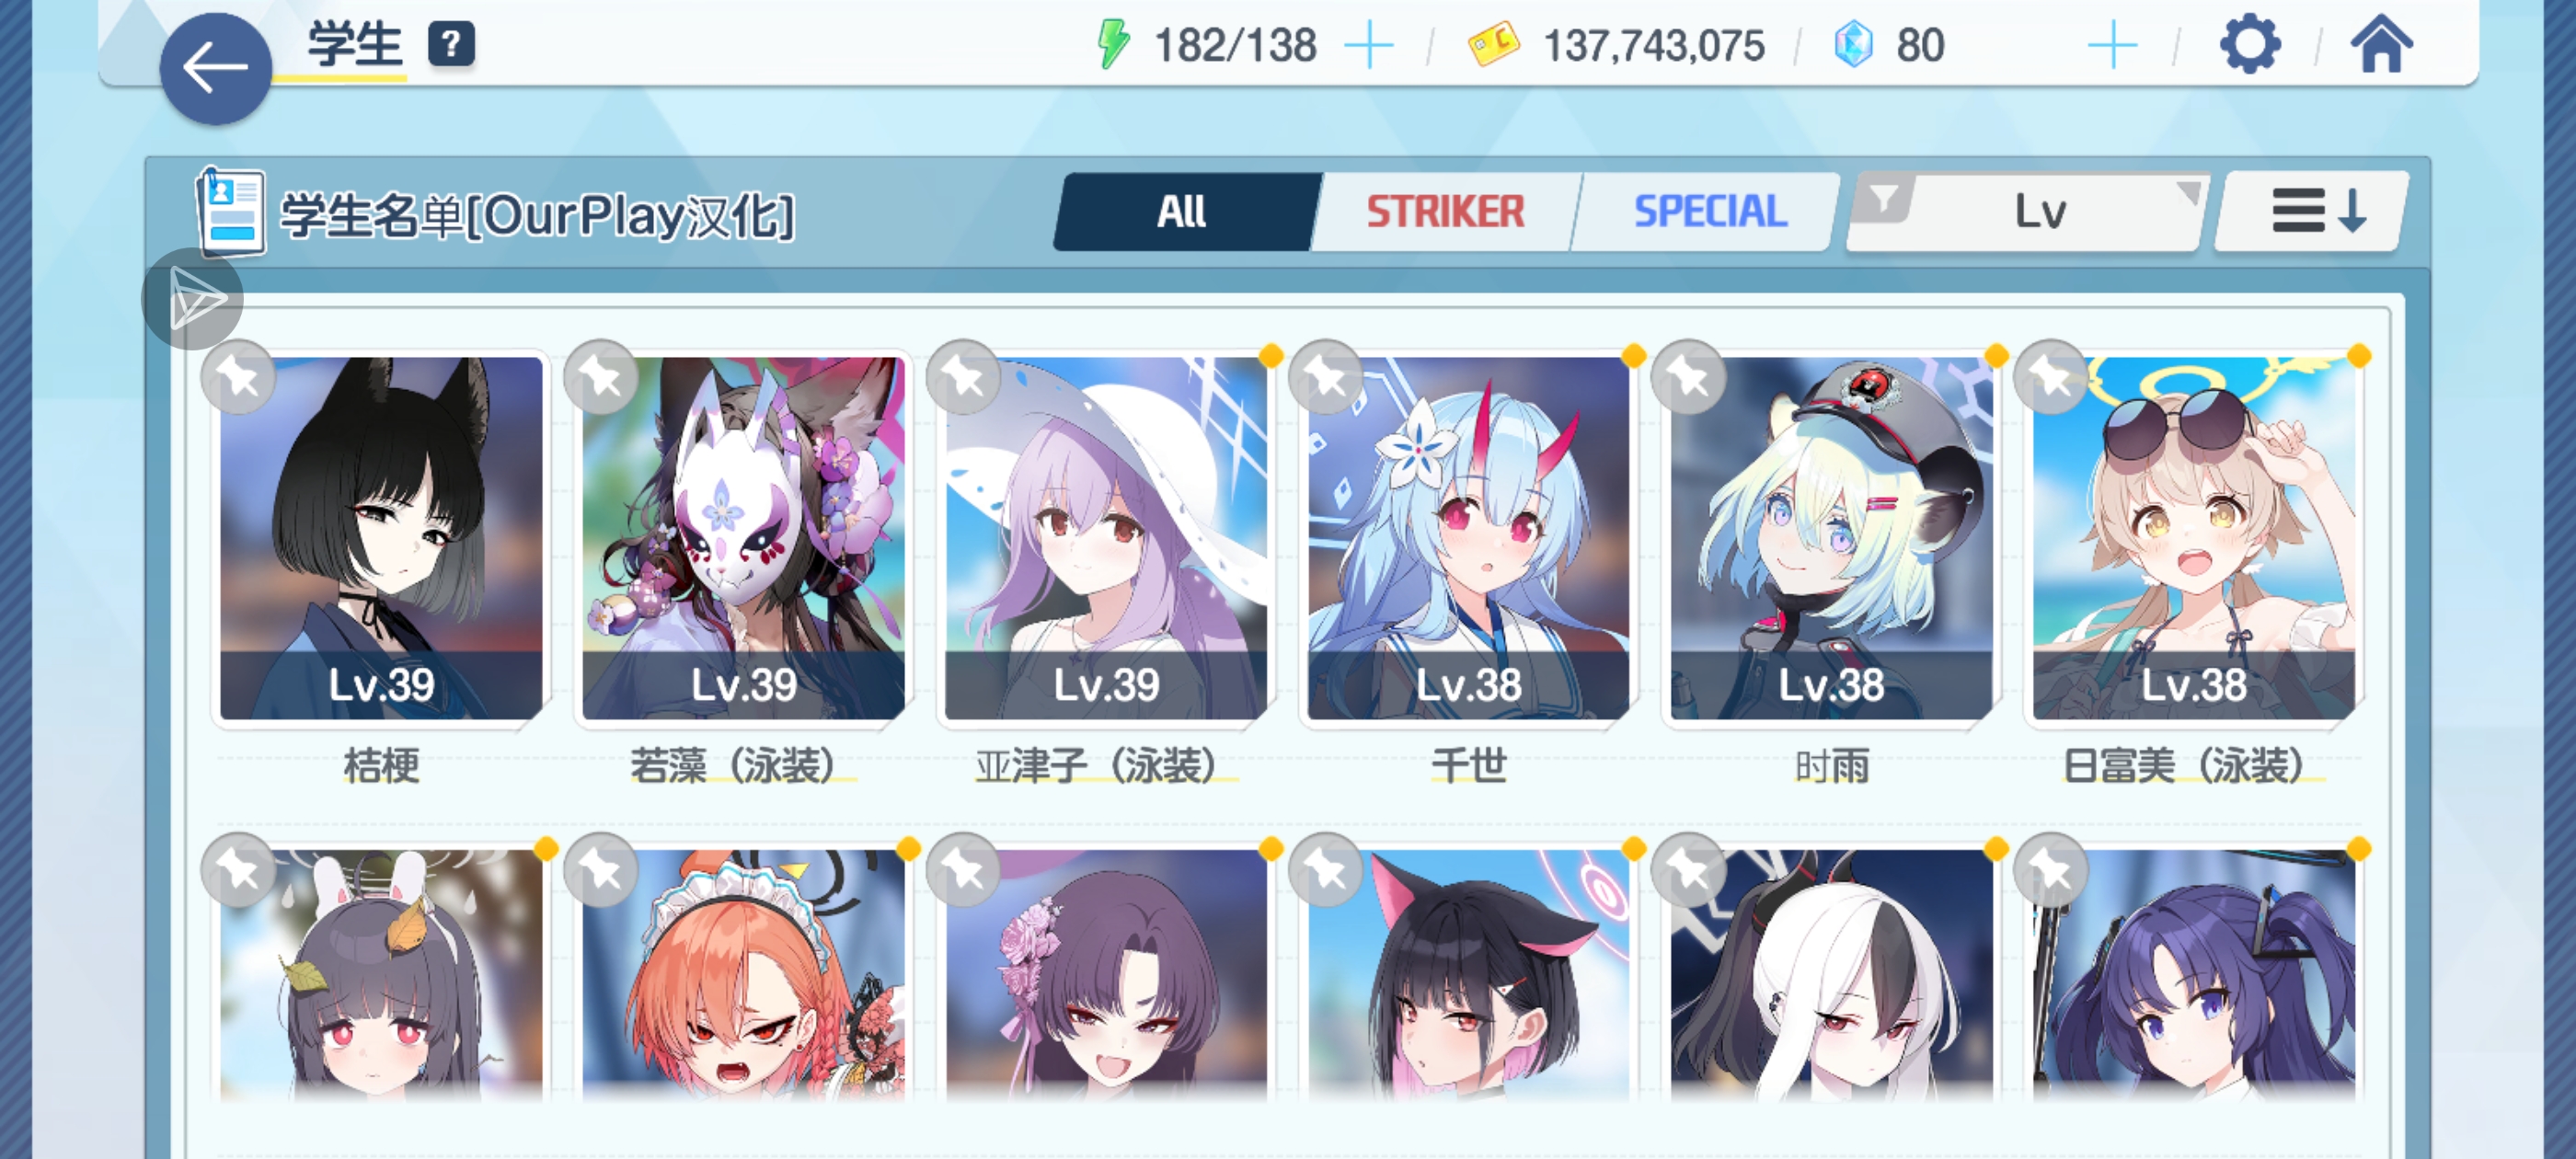Open 亚津子（泳装）'s Lv.39 portrait card
The height and width of the screenshot is (1159, 2576).
pyautogui.click(x=1106, y=538)
